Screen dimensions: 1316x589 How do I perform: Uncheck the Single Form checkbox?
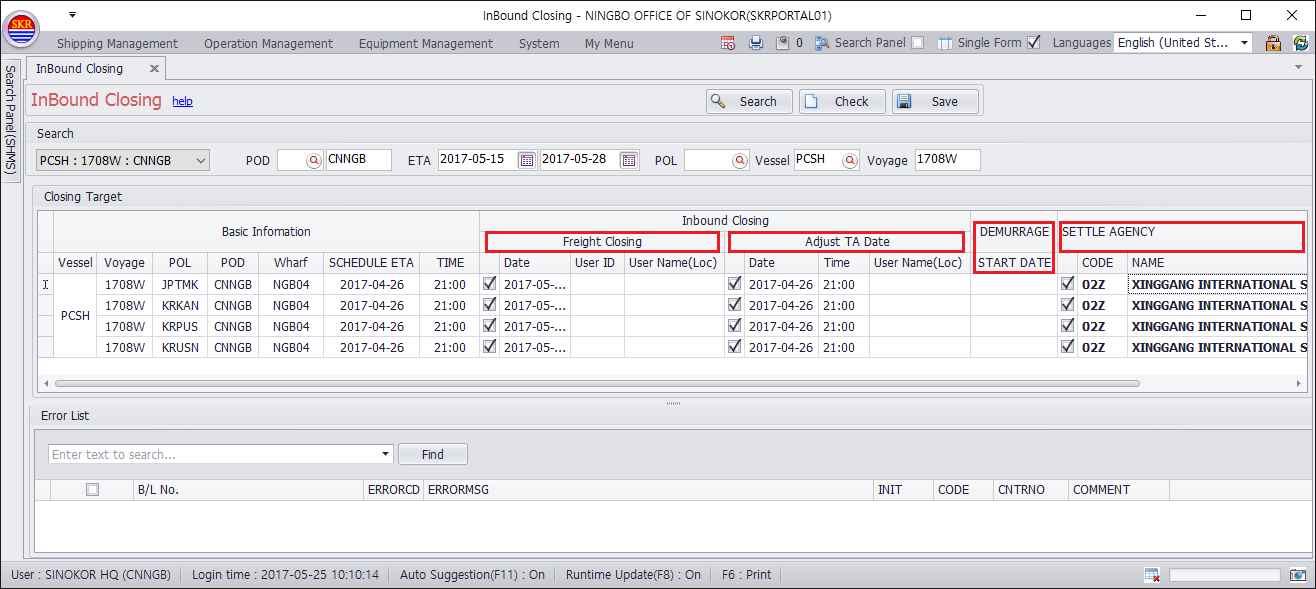(1034, 43)
